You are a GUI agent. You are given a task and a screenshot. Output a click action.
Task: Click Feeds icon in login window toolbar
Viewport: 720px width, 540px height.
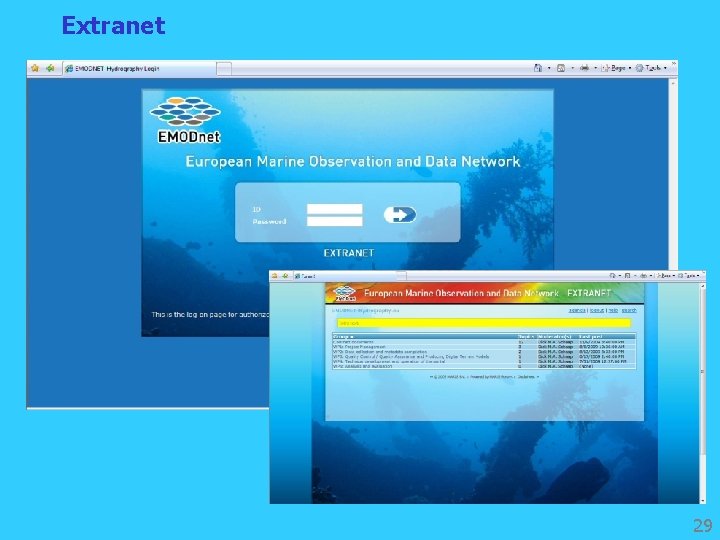click(x=561, y=68)
